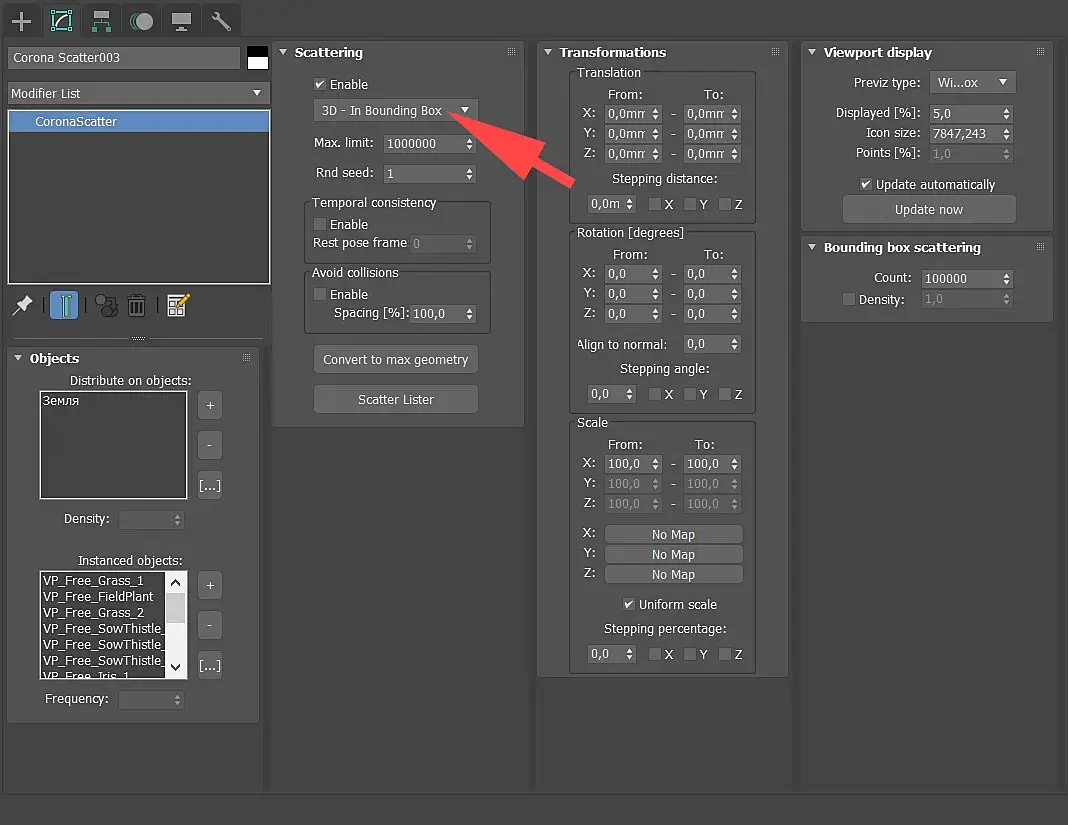Open the Hierarchy panel icon
The image size is (1068, 825).
[x=101, y=21]
